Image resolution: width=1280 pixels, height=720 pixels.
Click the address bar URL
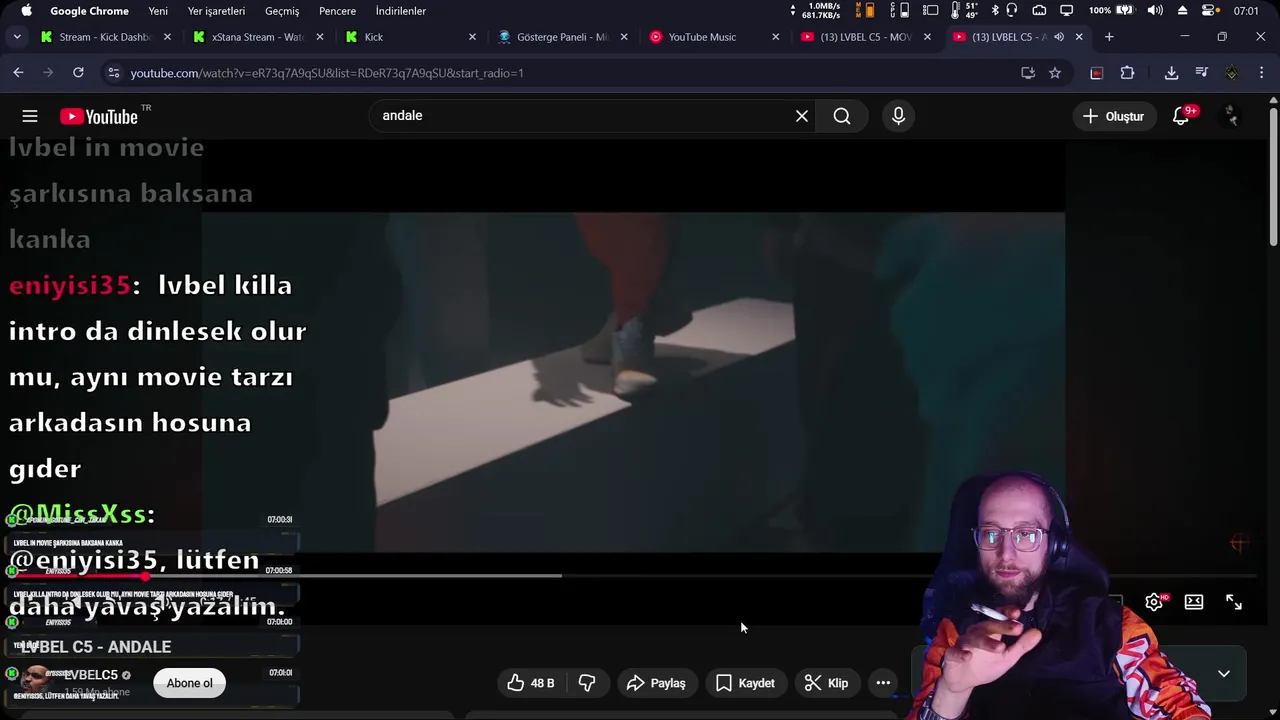click(327, 73)
